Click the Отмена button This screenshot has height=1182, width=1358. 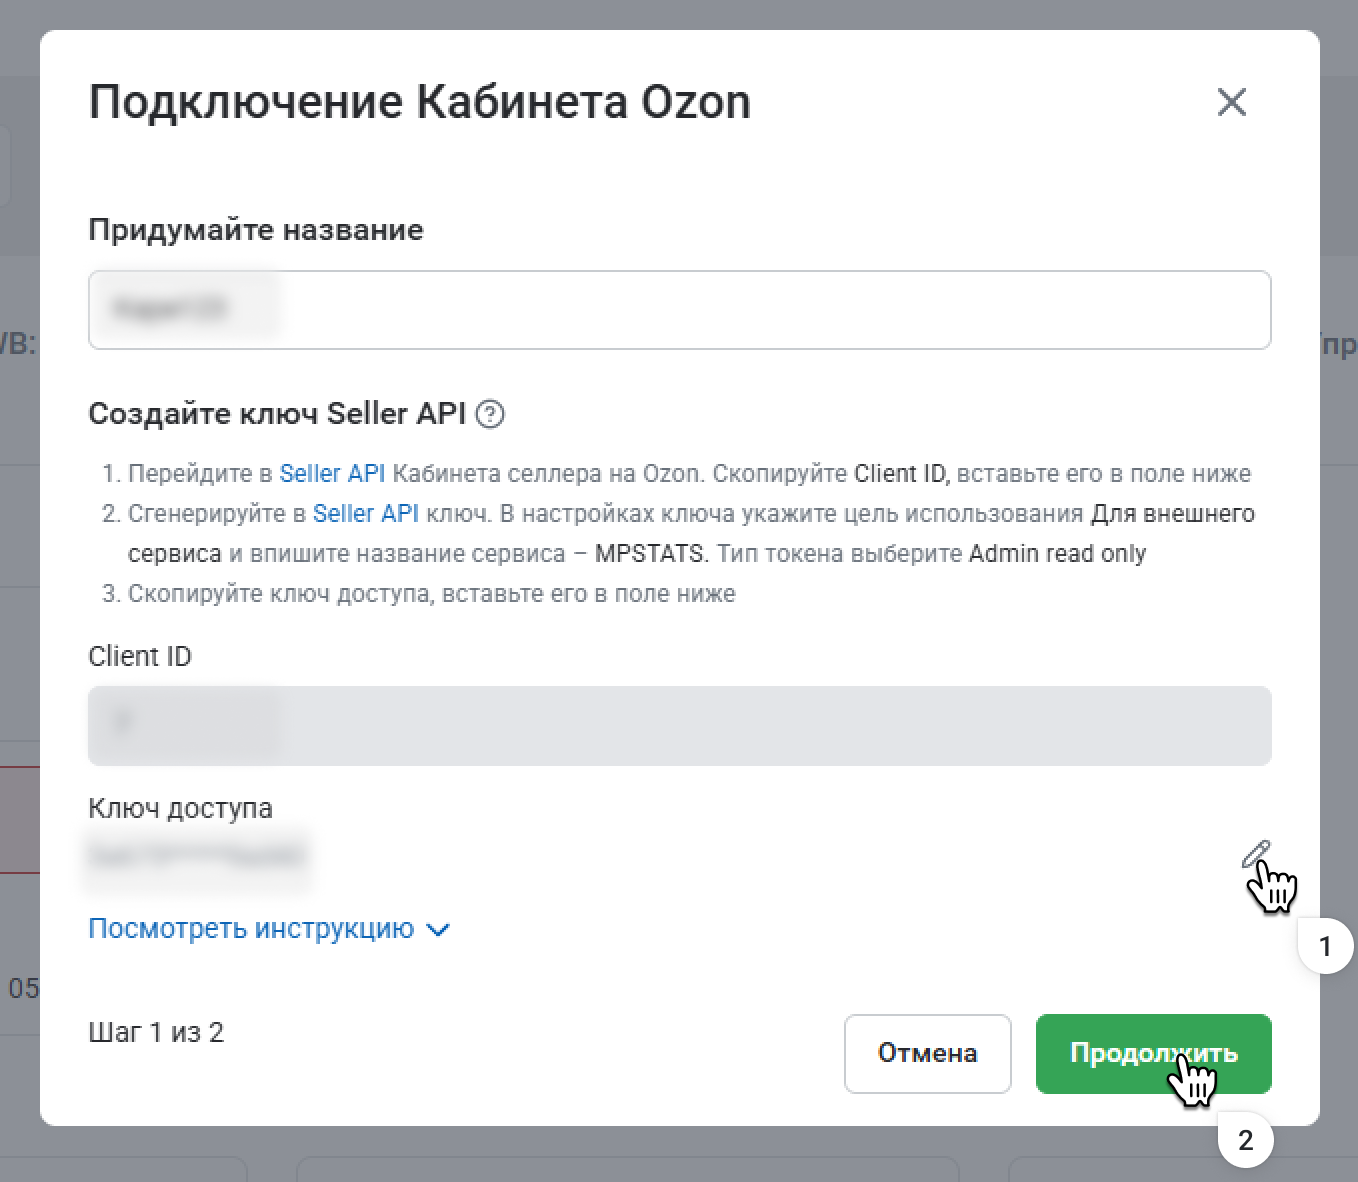click(927, 1054)
